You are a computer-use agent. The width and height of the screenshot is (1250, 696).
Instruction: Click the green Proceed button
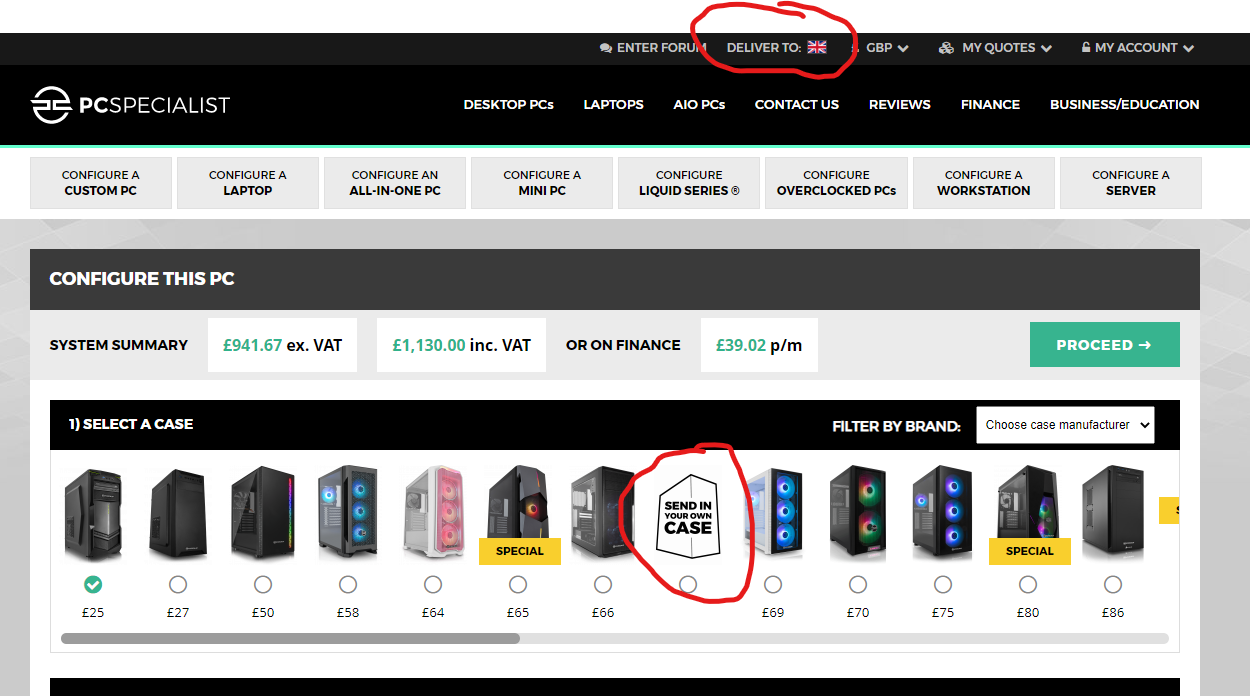coord(1105,345)
